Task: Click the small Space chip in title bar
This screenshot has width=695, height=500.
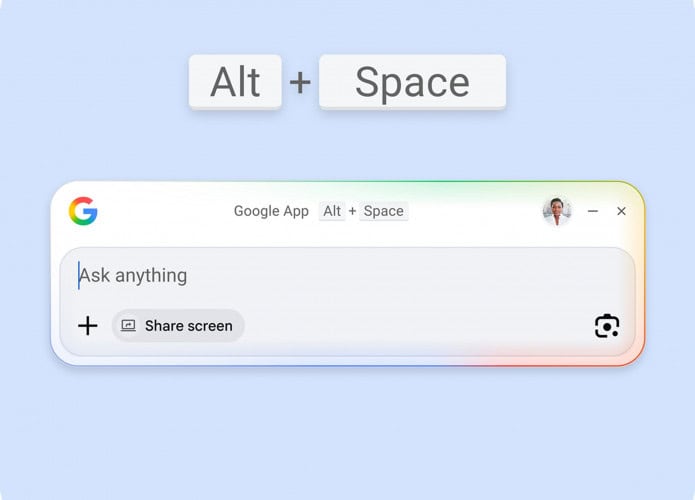Action: click(383, 211)
